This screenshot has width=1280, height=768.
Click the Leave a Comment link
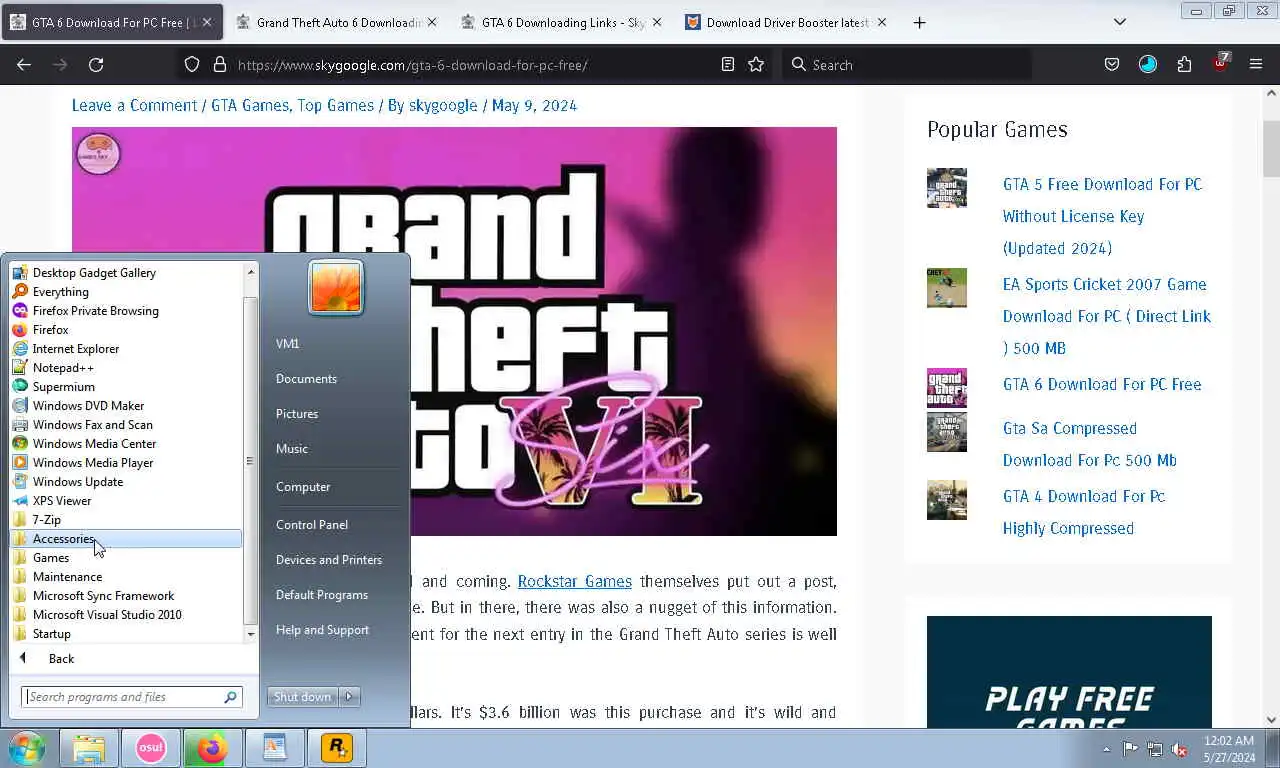coord(134,105)
